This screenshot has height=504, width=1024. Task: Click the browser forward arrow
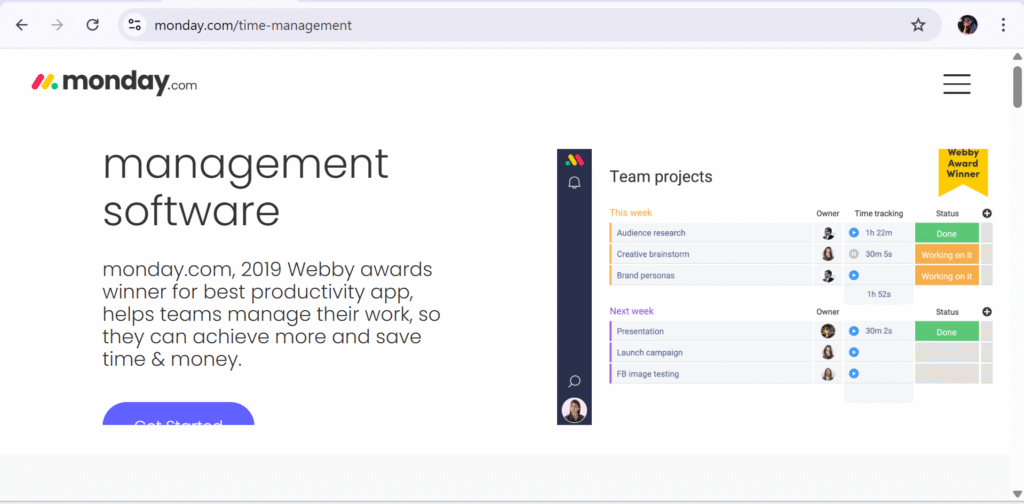[x=57, y=25]
